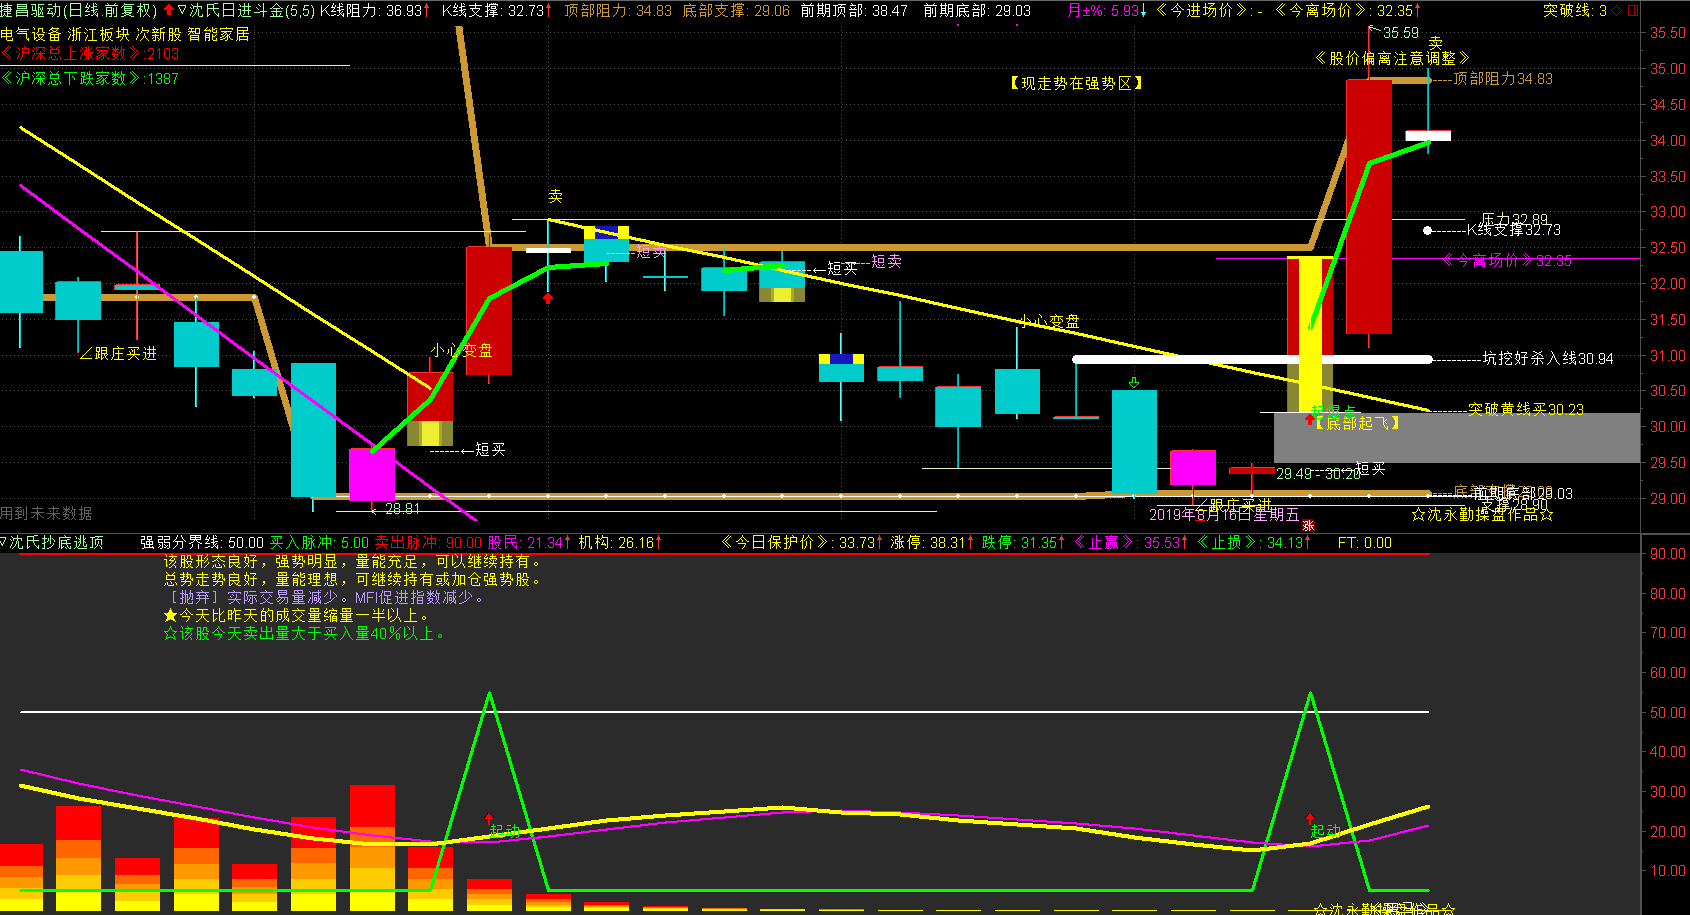This screenshot has height=915, width=1690.
Task: Open the ▽ dropdown before 沈氏日进斗金
Action: tap(182, 10)
